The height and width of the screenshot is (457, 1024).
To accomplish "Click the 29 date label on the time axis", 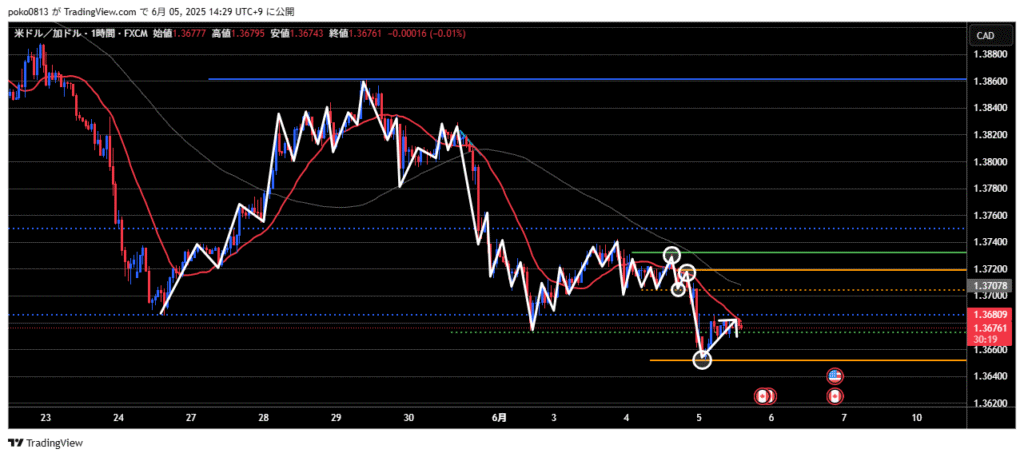I will coord(336,417).
